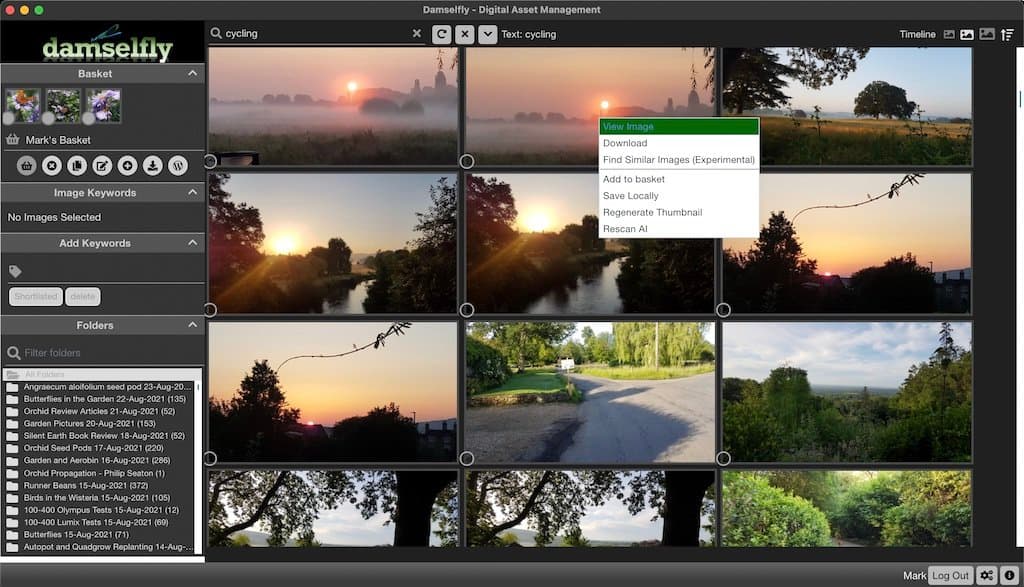
Task: Click the copy basket images icon
Action: [77, 165]
